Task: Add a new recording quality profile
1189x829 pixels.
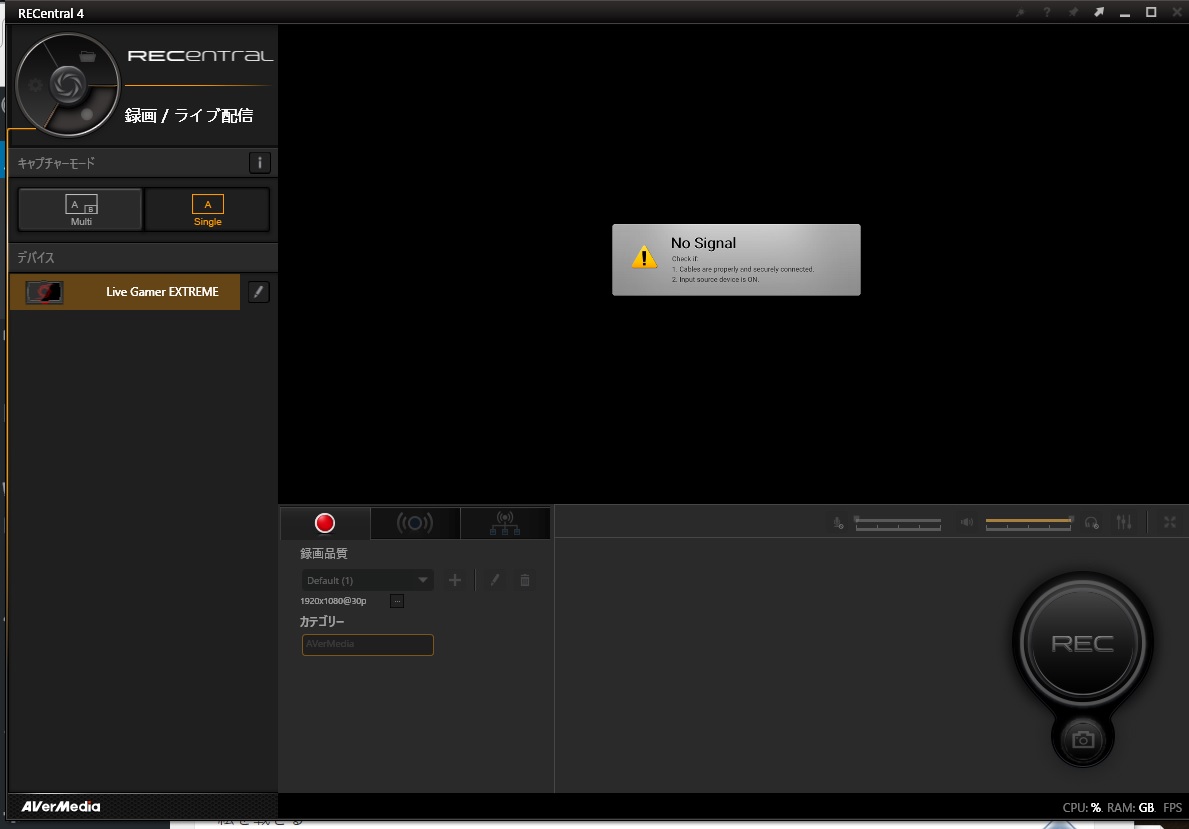Action: (455, 580)
